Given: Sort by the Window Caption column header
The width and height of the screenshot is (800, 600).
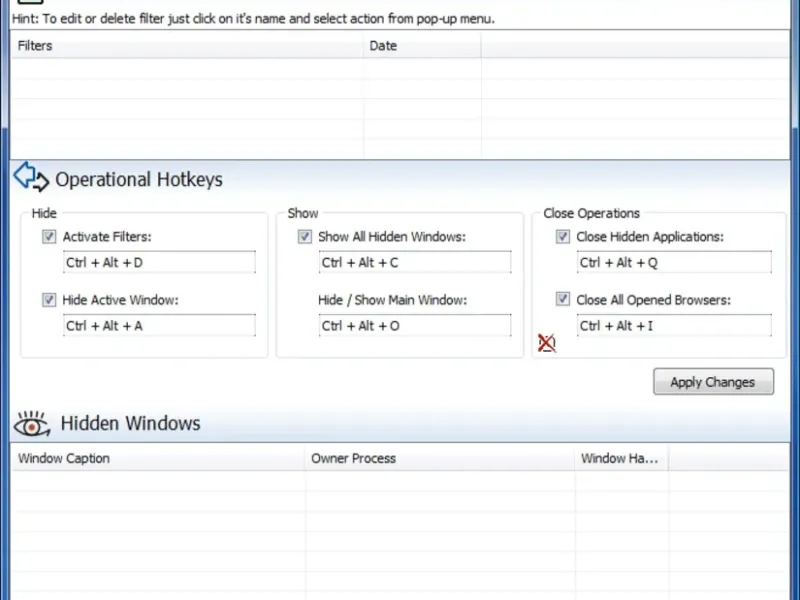Looking at the screenshot, I should (158, 458).
